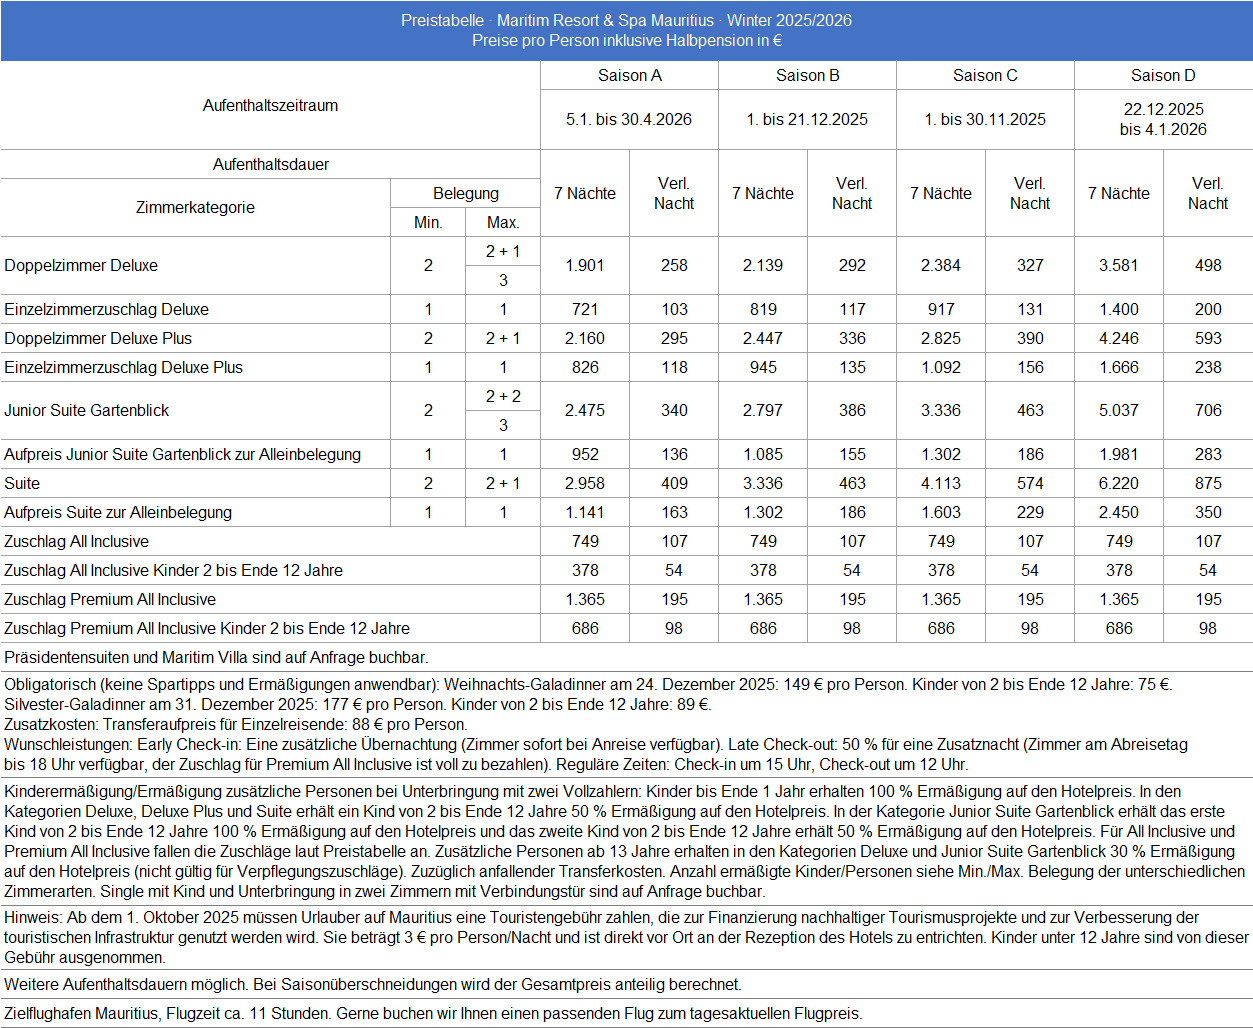Click the price value "819"
1253x1028 pixels.
tap(763, 309)
